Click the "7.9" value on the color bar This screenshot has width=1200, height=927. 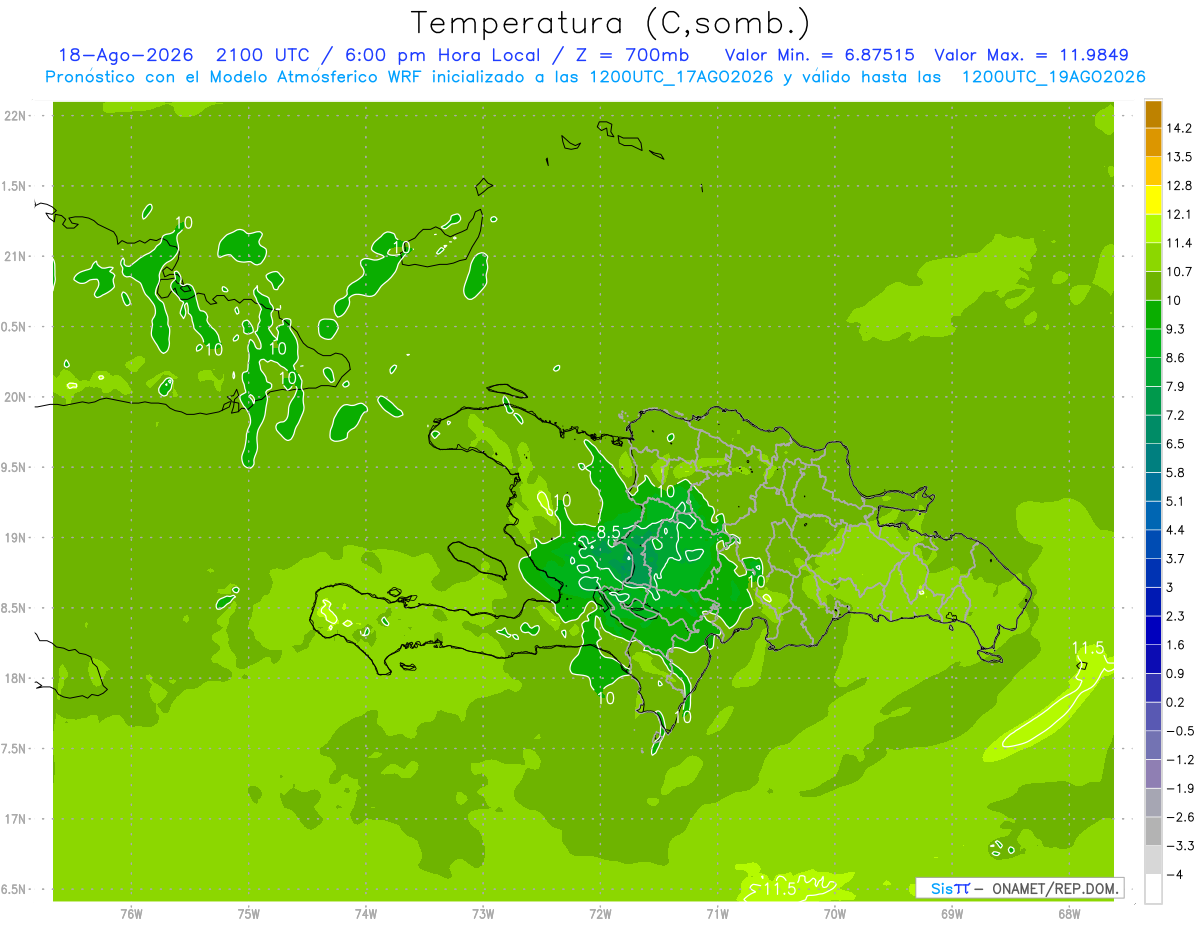pos(1175,386)
